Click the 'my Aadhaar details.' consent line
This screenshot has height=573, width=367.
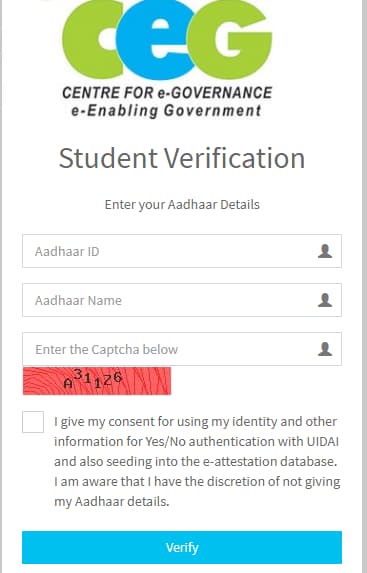pyautogui.click(x=111, y=501)
